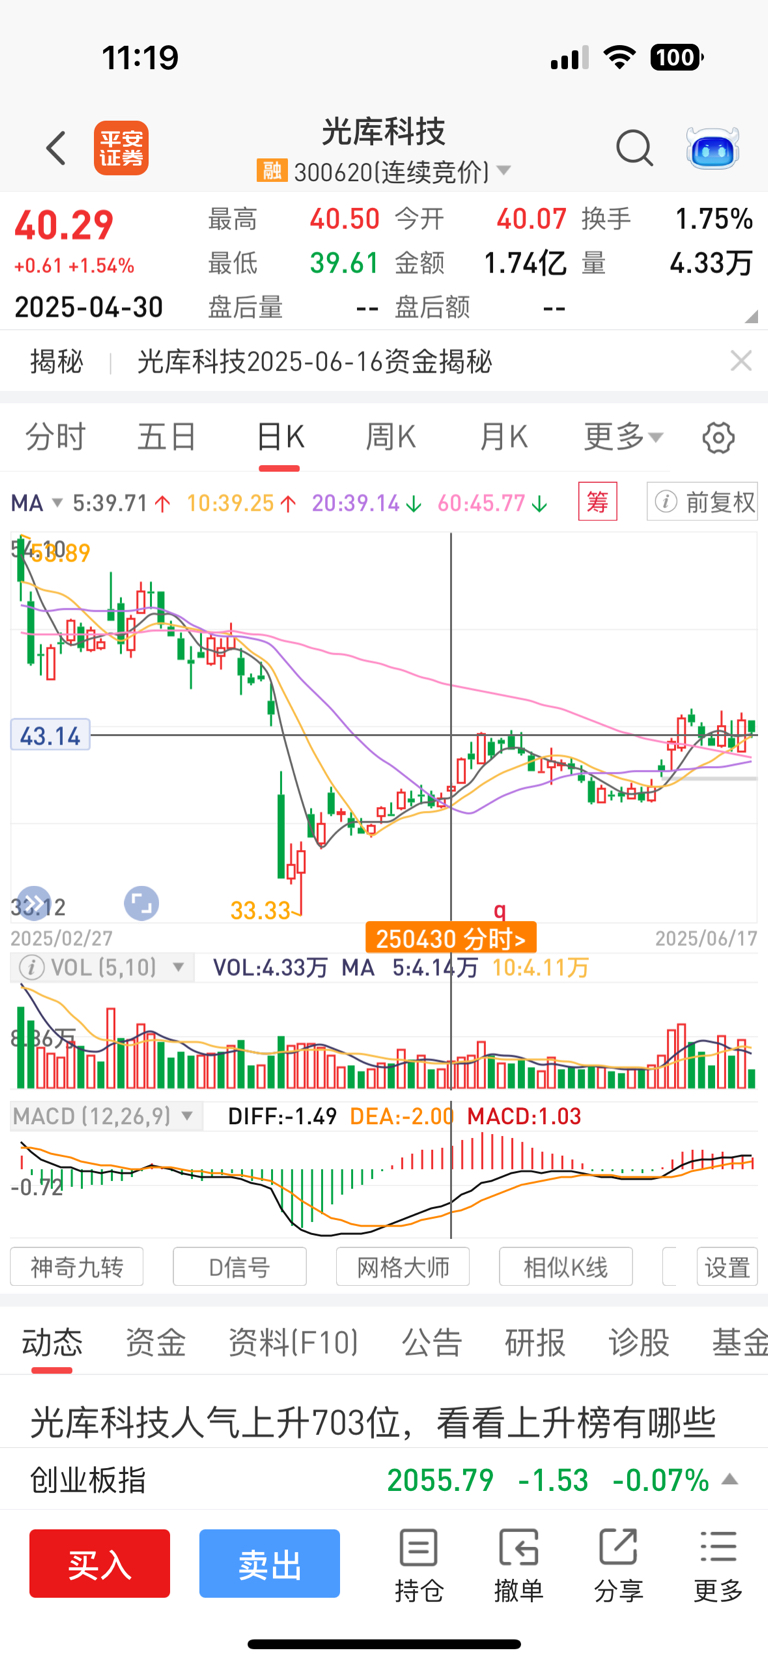This screenshot has width=769, height=1665.
Task: Open the MA indicator dropdown
Action: pyautogui.click(x=37, y=503)
